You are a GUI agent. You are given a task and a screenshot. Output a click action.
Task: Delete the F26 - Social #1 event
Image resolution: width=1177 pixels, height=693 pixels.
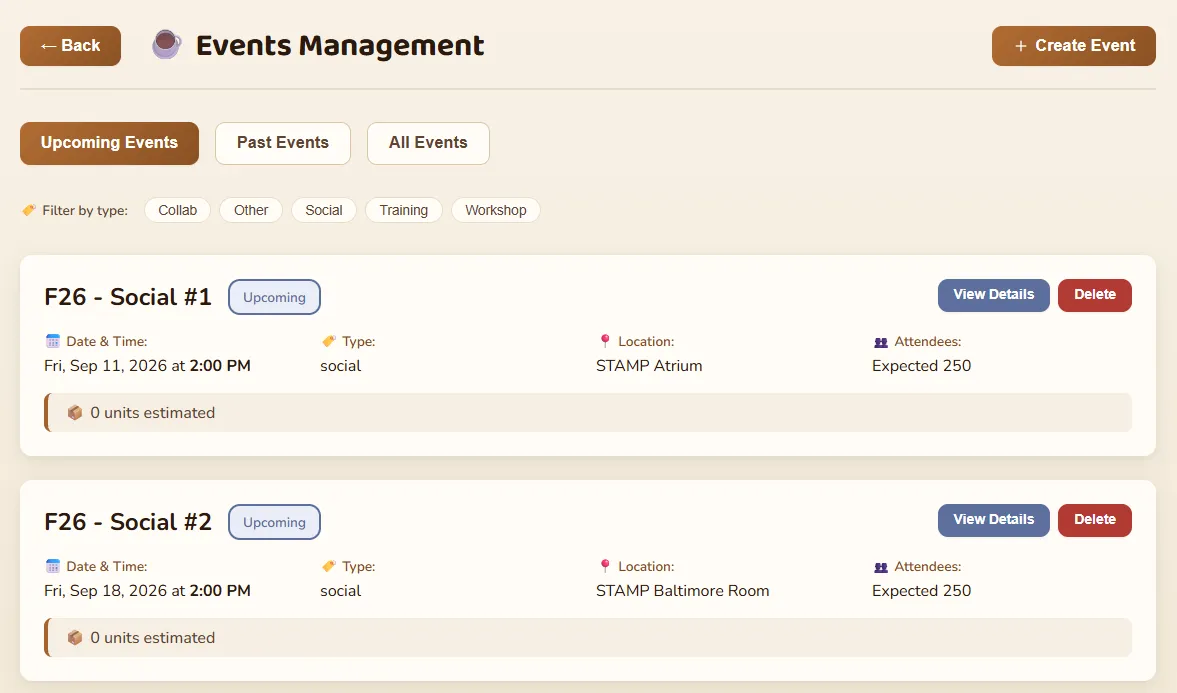click(x=1094, y=295)
